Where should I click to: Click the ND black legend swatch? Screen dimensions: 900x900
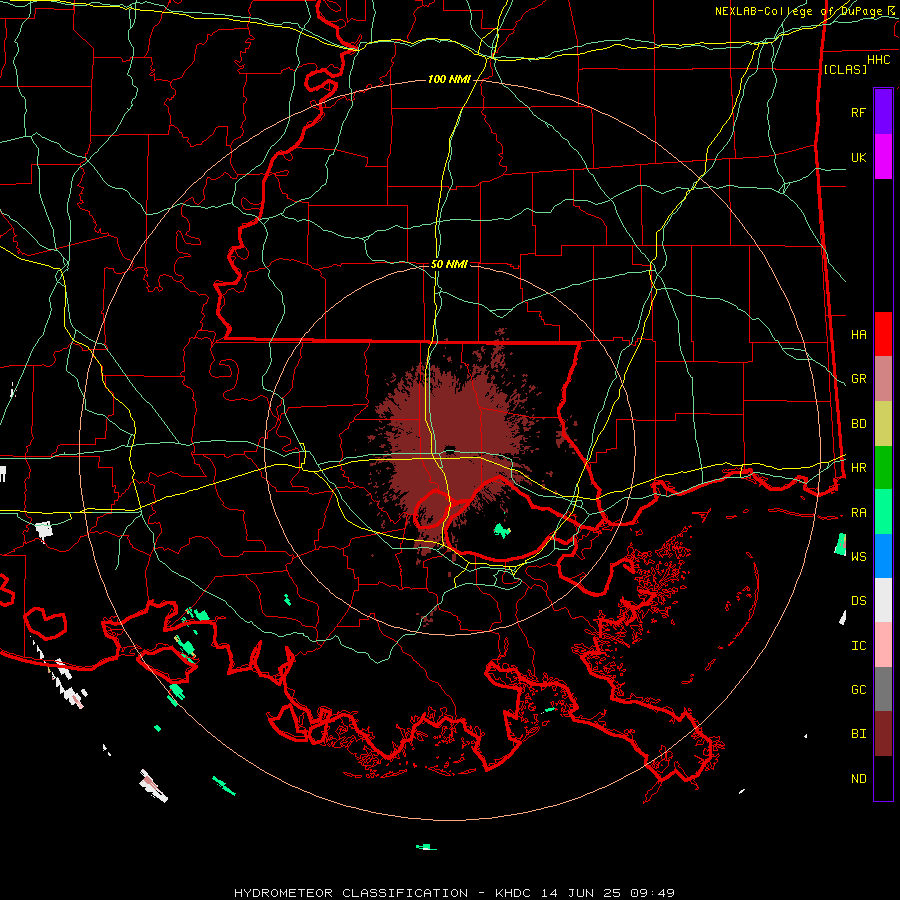[x=883, y=778]
